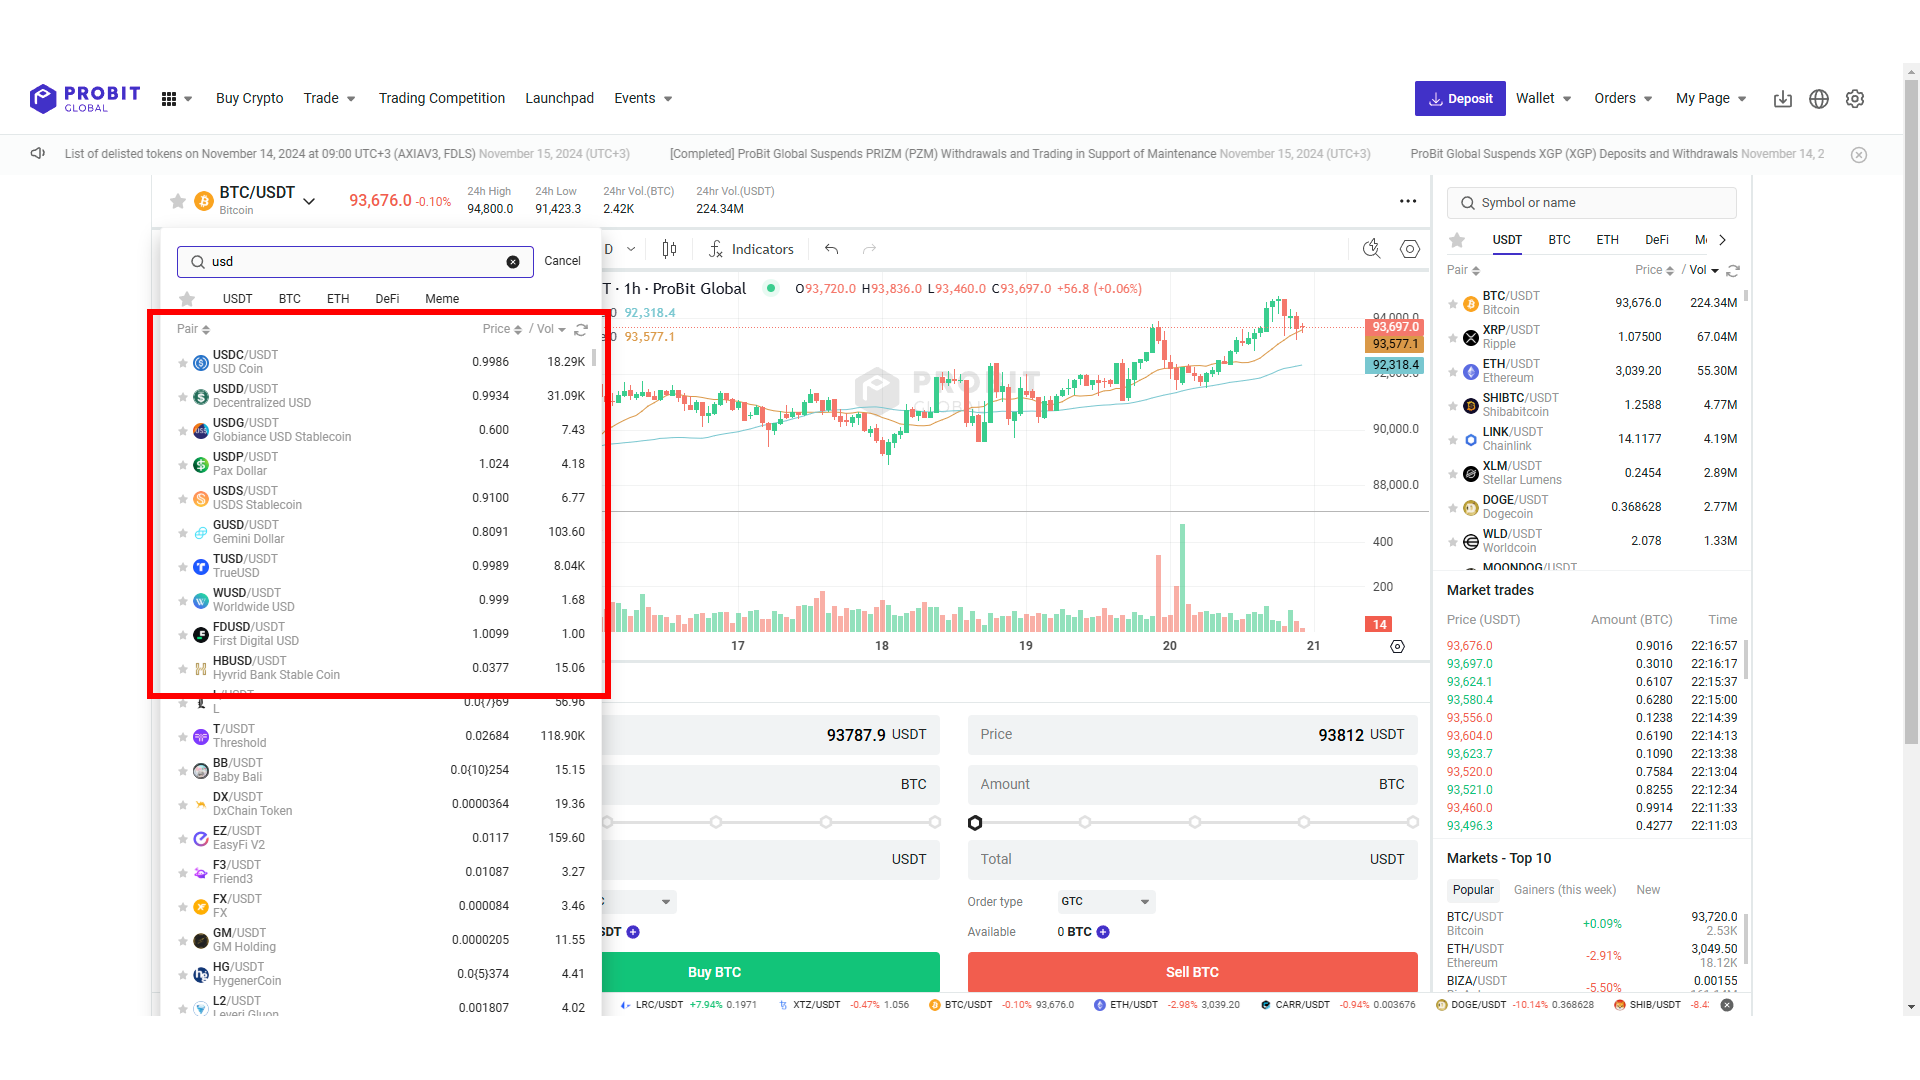
Task: Click the Deposit button
Action: (x=1460, y=99)
